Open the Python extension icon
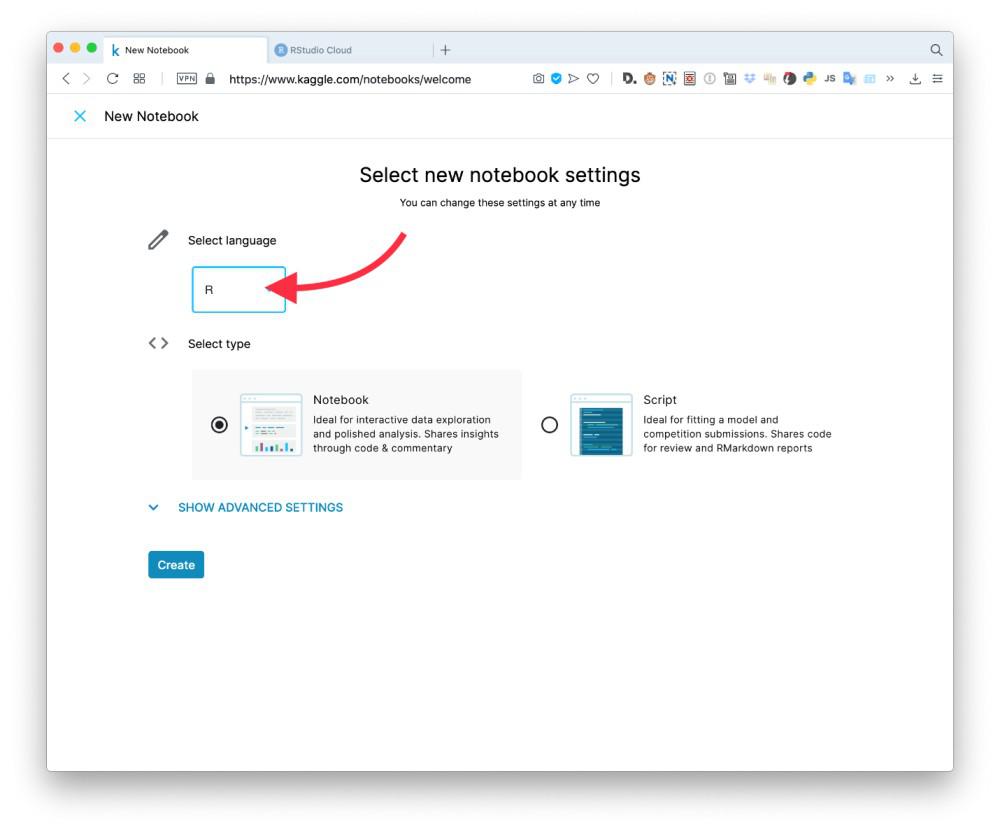 click(x=809, y=78)
